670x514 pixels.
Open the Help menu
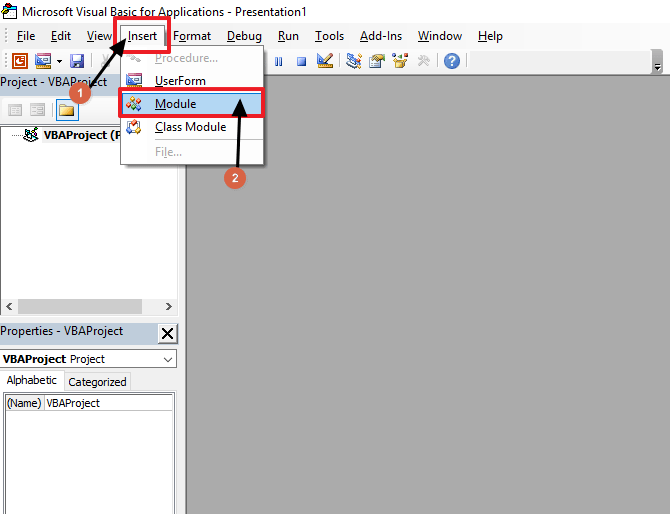[490, 36]
